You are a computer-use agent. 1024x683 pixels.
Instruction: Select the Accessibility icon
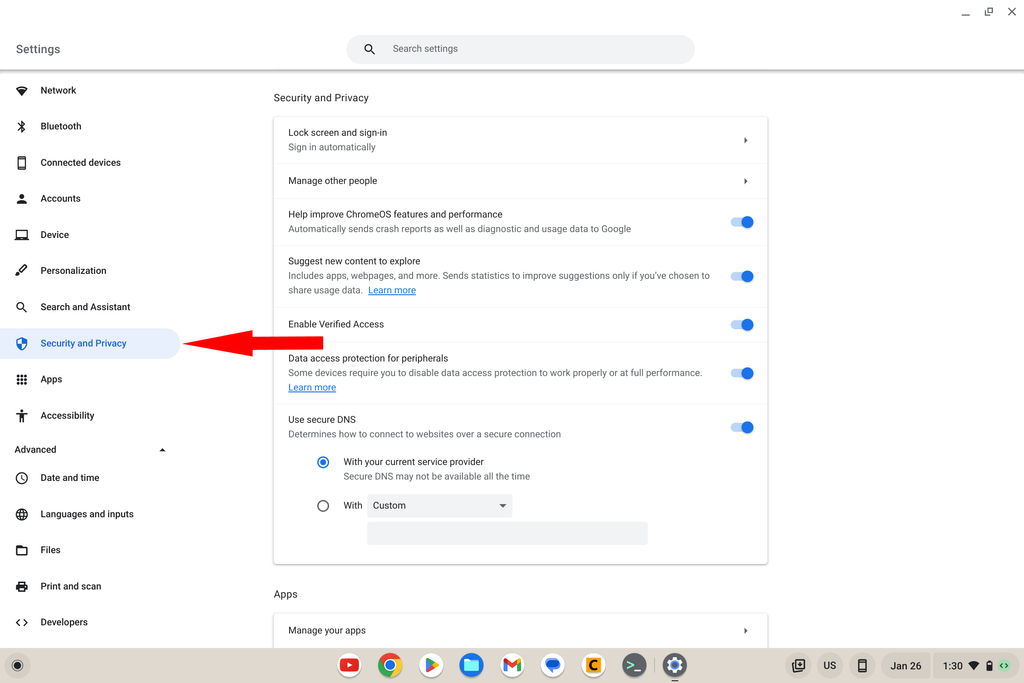coord(22,415)
